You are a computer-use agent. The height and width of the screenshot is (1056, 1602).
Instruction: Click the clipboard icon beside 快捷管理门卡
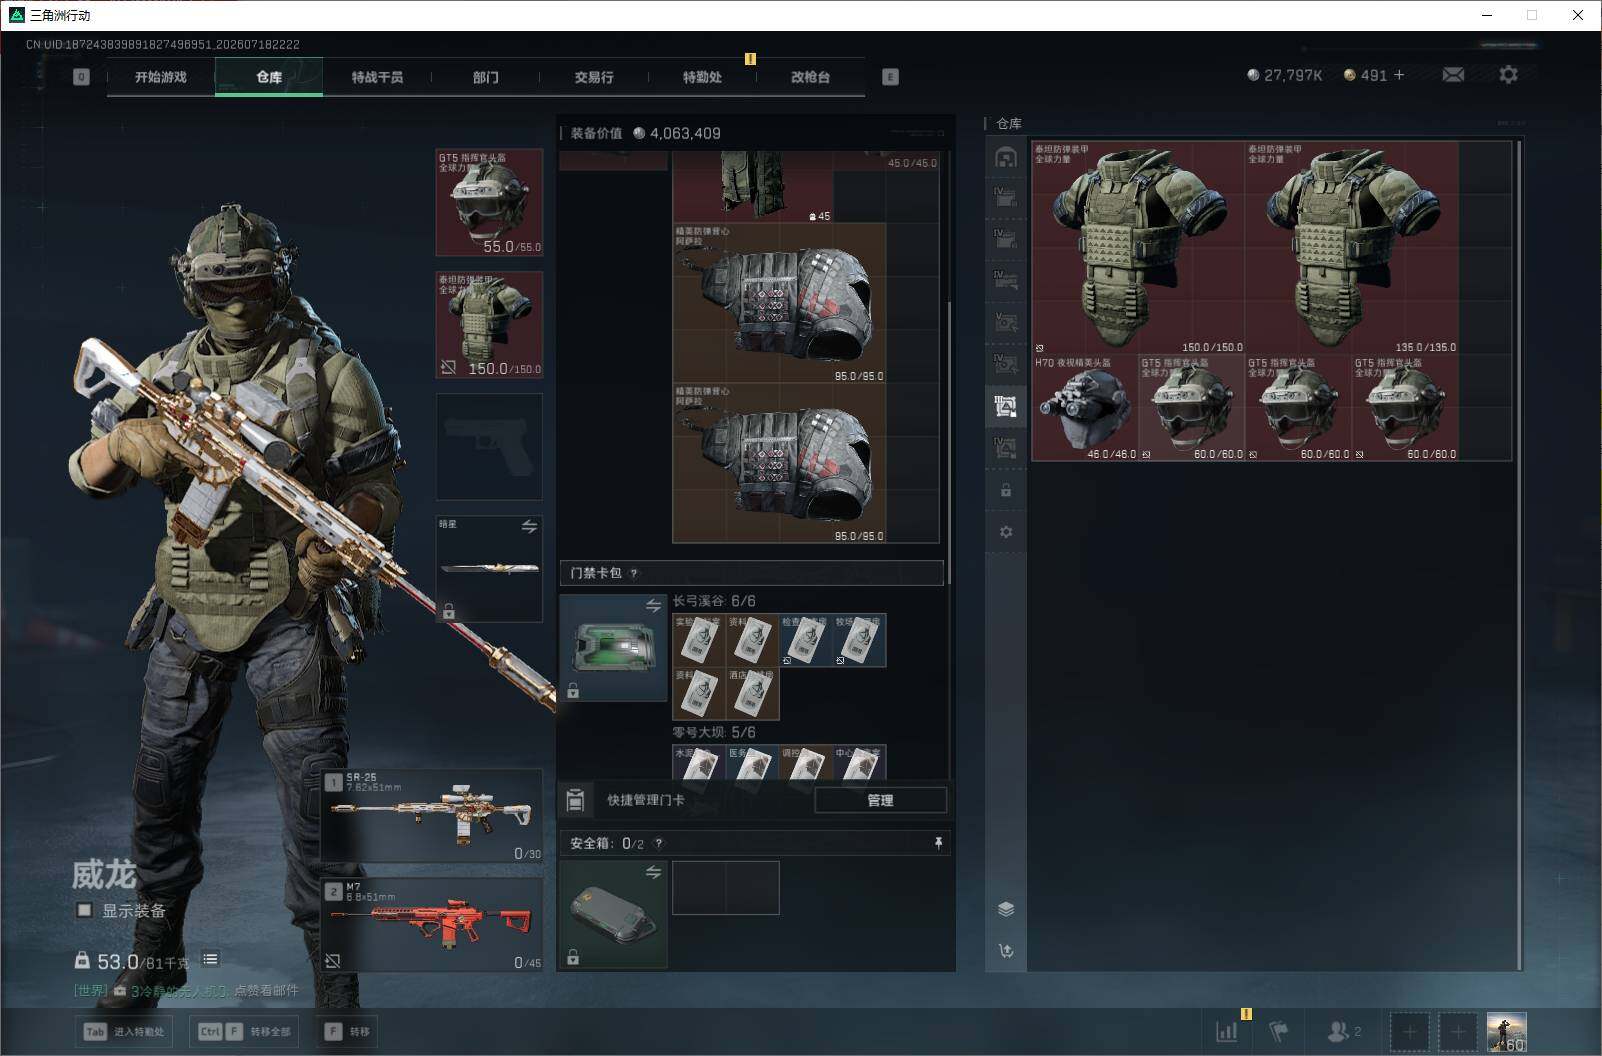click(575, 800)
